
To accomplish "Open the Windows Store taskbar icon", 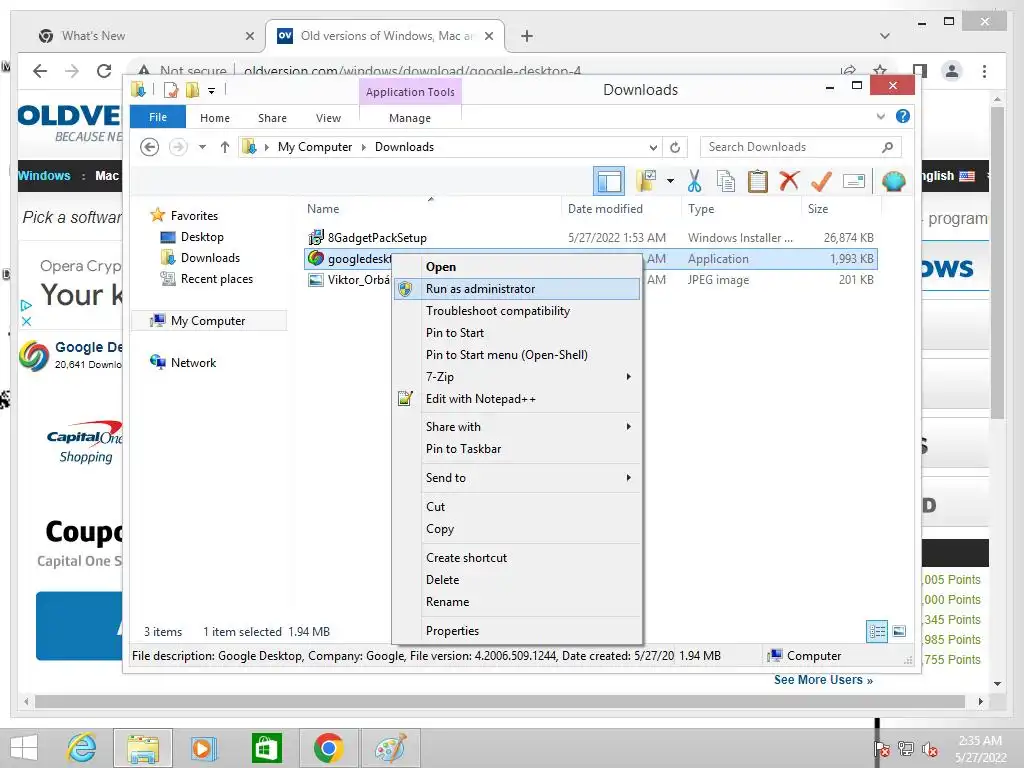I will [266, 748].
